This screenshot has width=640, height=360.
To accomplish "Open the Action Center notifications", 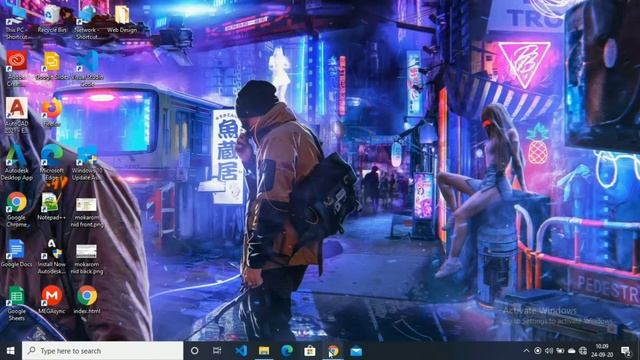I will tap(626, 351).
